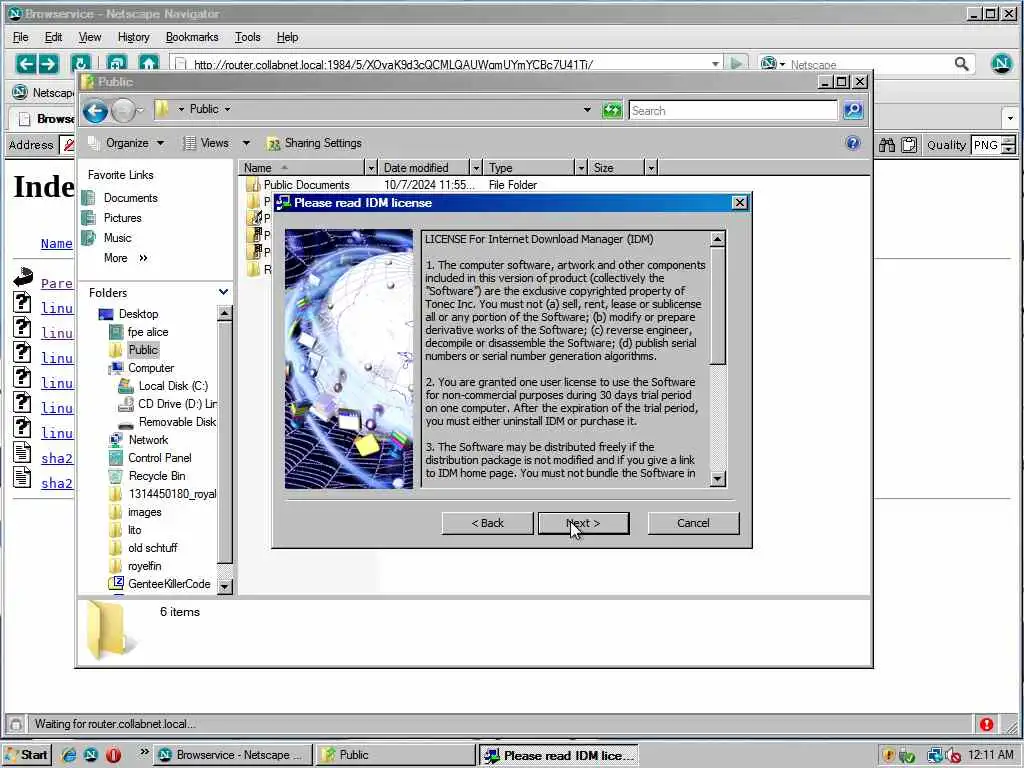Click padlock icon in Netscape status bar
1024x768 pixels.
[16, 724]
